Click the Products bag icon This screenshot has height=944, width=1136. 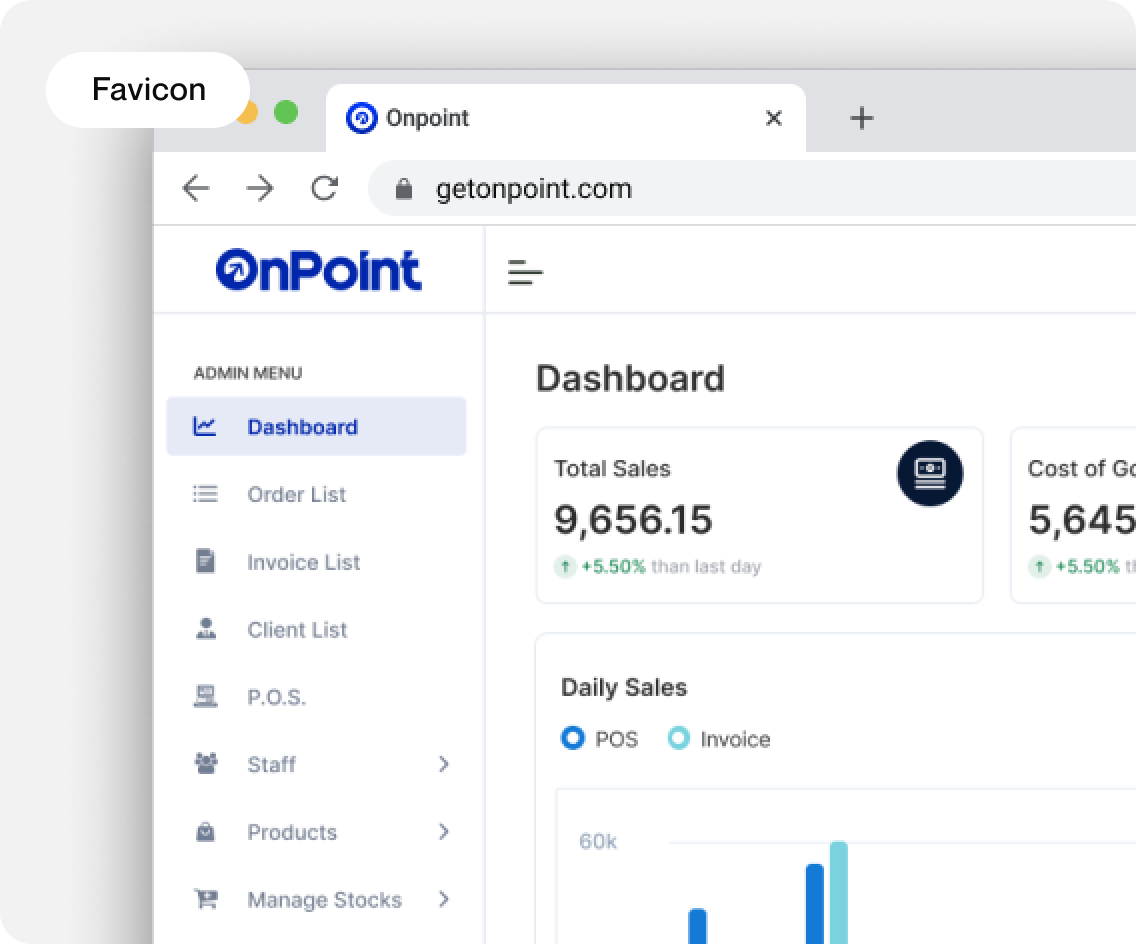[x=206, y=831]
